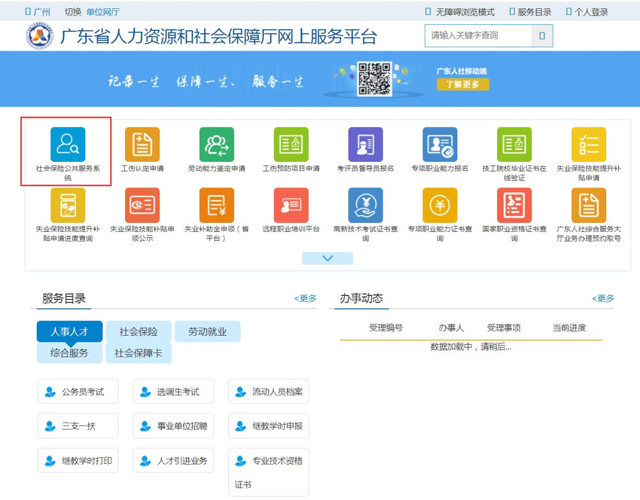Click the 专项职业能力报名 icon
Viewport: 640px width, 500px height.
pos(439,145)
